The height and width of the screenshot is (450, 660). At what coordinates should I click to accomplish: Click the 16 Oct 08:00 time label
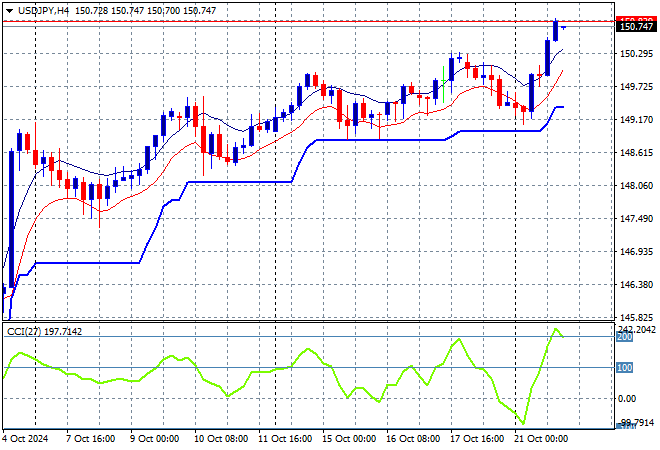point(411,439)
